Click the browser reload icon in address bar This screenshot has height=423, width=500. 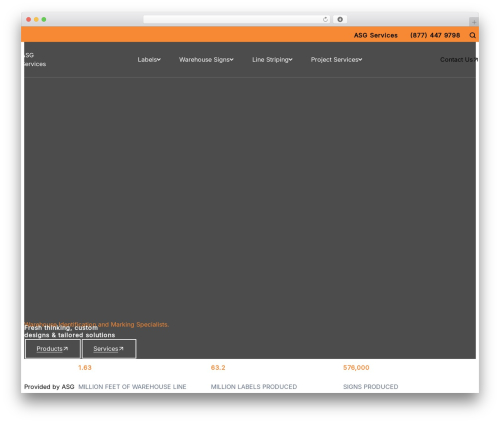[x=325, y=19]
